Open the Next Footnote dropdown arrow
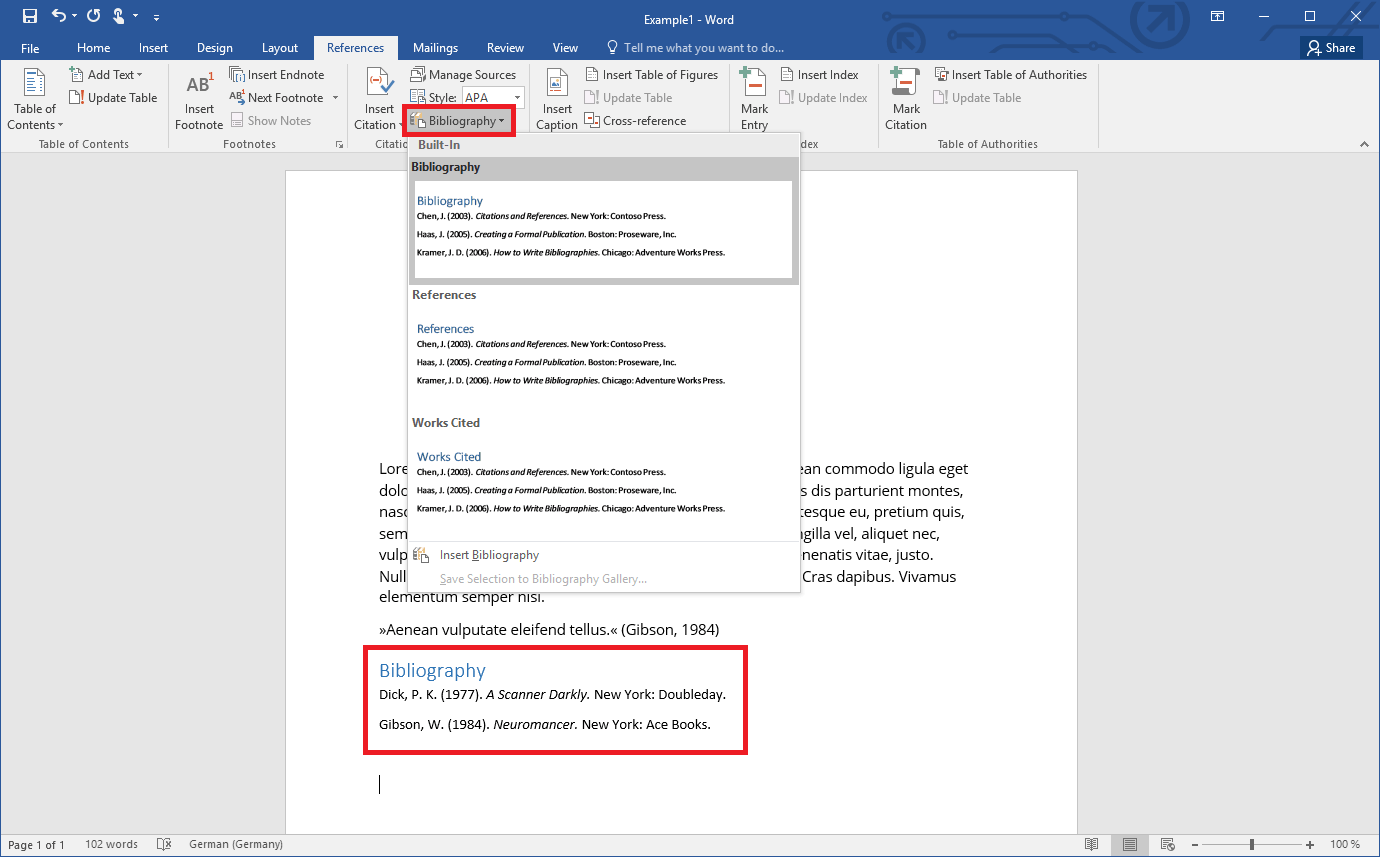This screenshot has width=1380, height=857. 335,98
